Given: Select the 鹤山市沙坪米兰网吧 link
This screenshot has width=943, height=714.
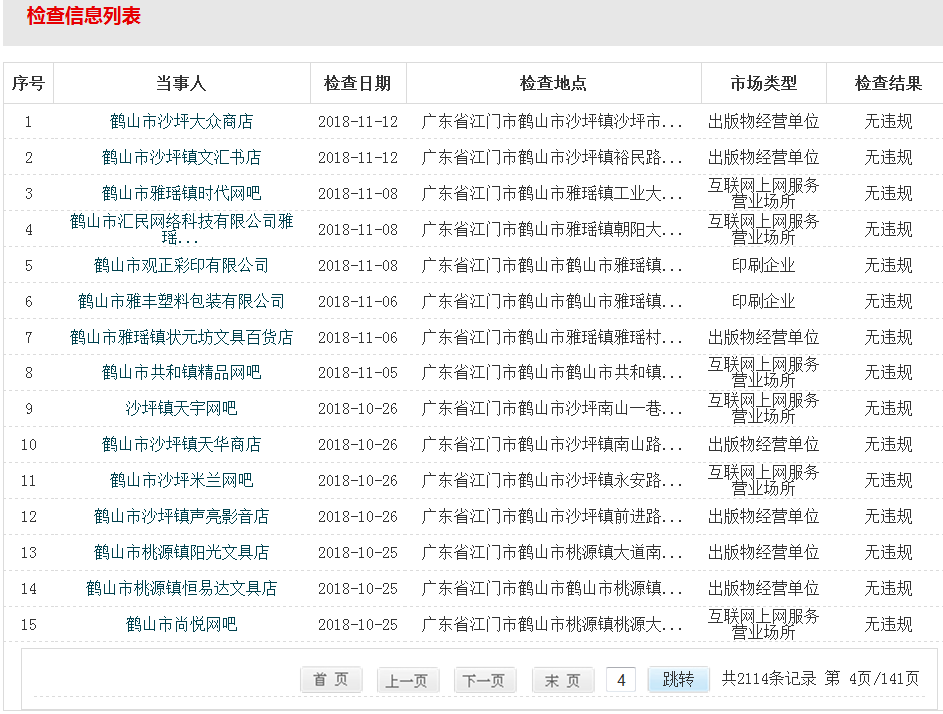Looking at the screenshot, I should click(x=181, y=480).
